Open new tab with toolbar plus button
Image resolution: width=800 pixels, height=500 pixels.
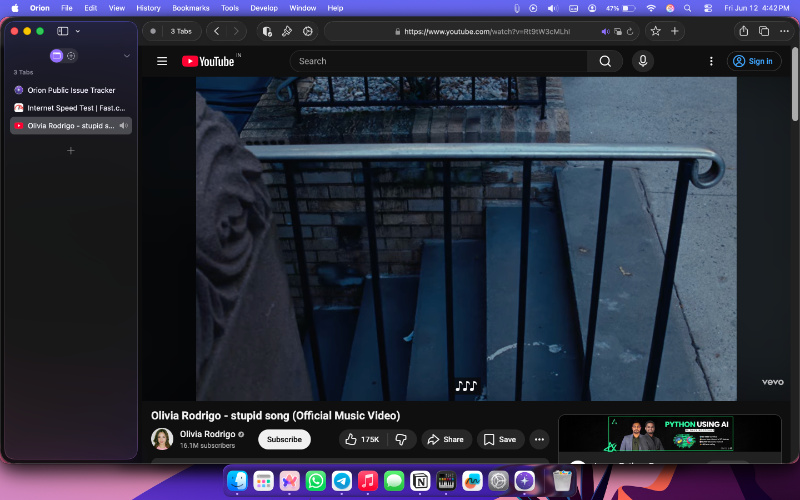click(674, 31)
